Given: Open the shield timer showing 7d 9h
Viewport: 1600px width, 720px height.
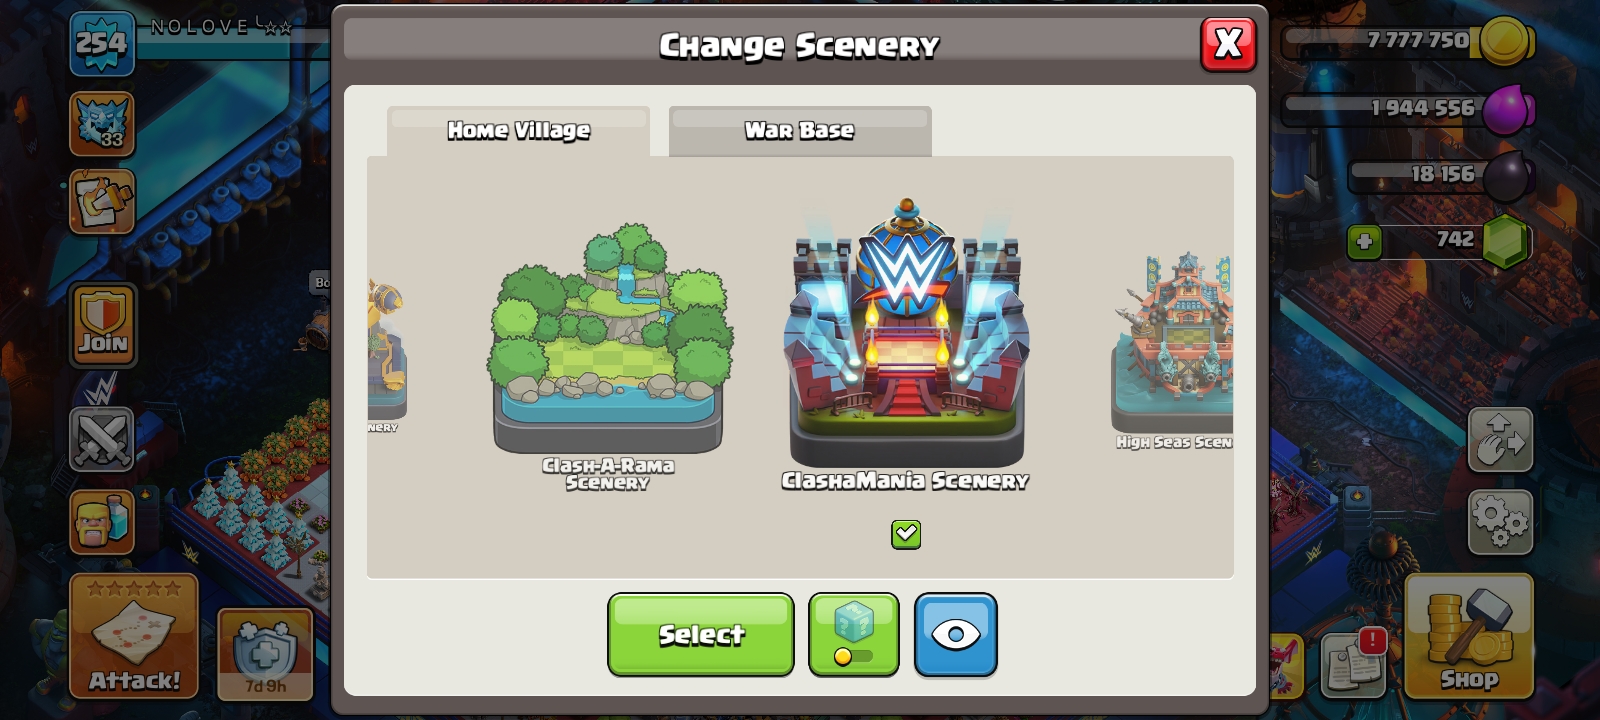Looking at the screenshot, I should [x=265, y=654].
